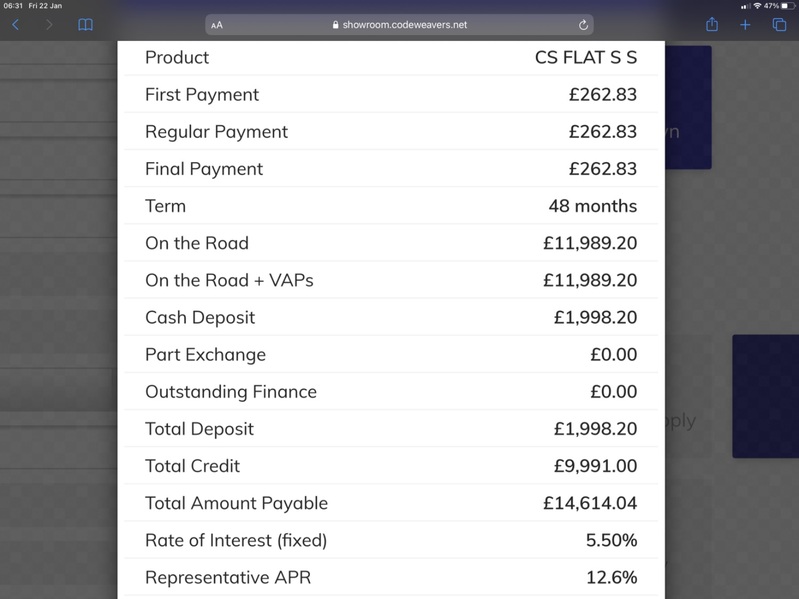
Task: Tap the Cash Deposit £1,998.20 value
Action: 595,317
